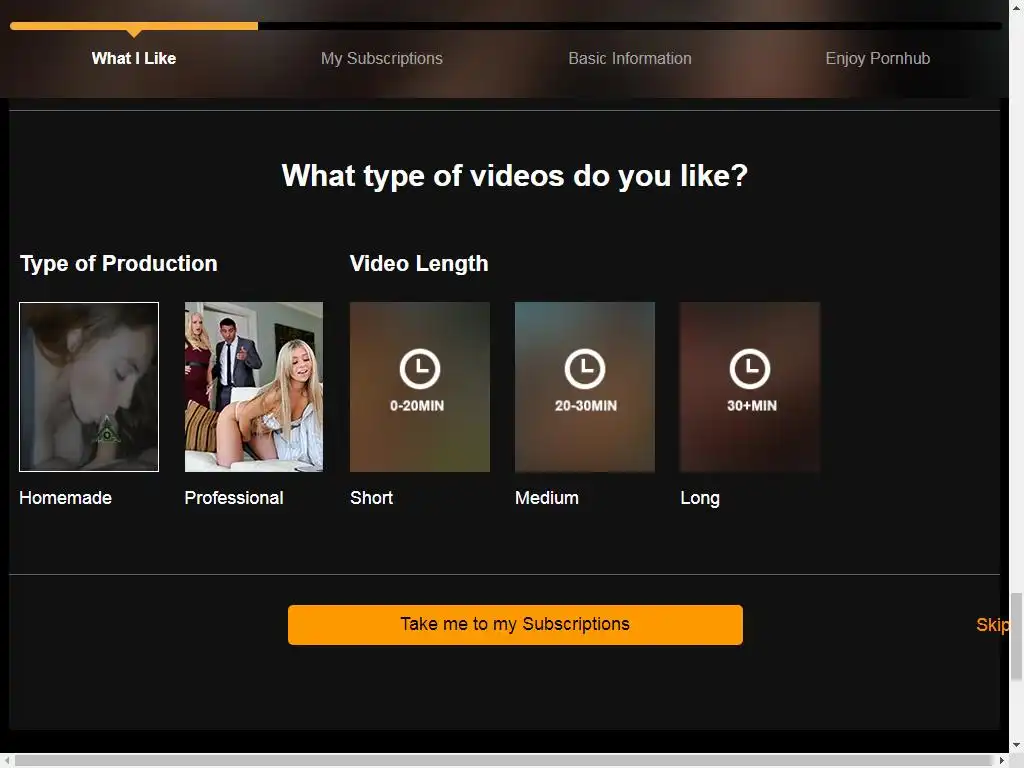Select the Professional production thumbnail
The width and height of the screenshot is (1024, 768).
(x=254, y=387)
